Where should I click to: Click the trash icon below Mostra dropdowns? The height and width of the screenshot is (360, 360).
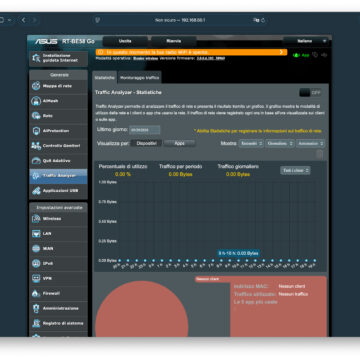coord(319,154)
